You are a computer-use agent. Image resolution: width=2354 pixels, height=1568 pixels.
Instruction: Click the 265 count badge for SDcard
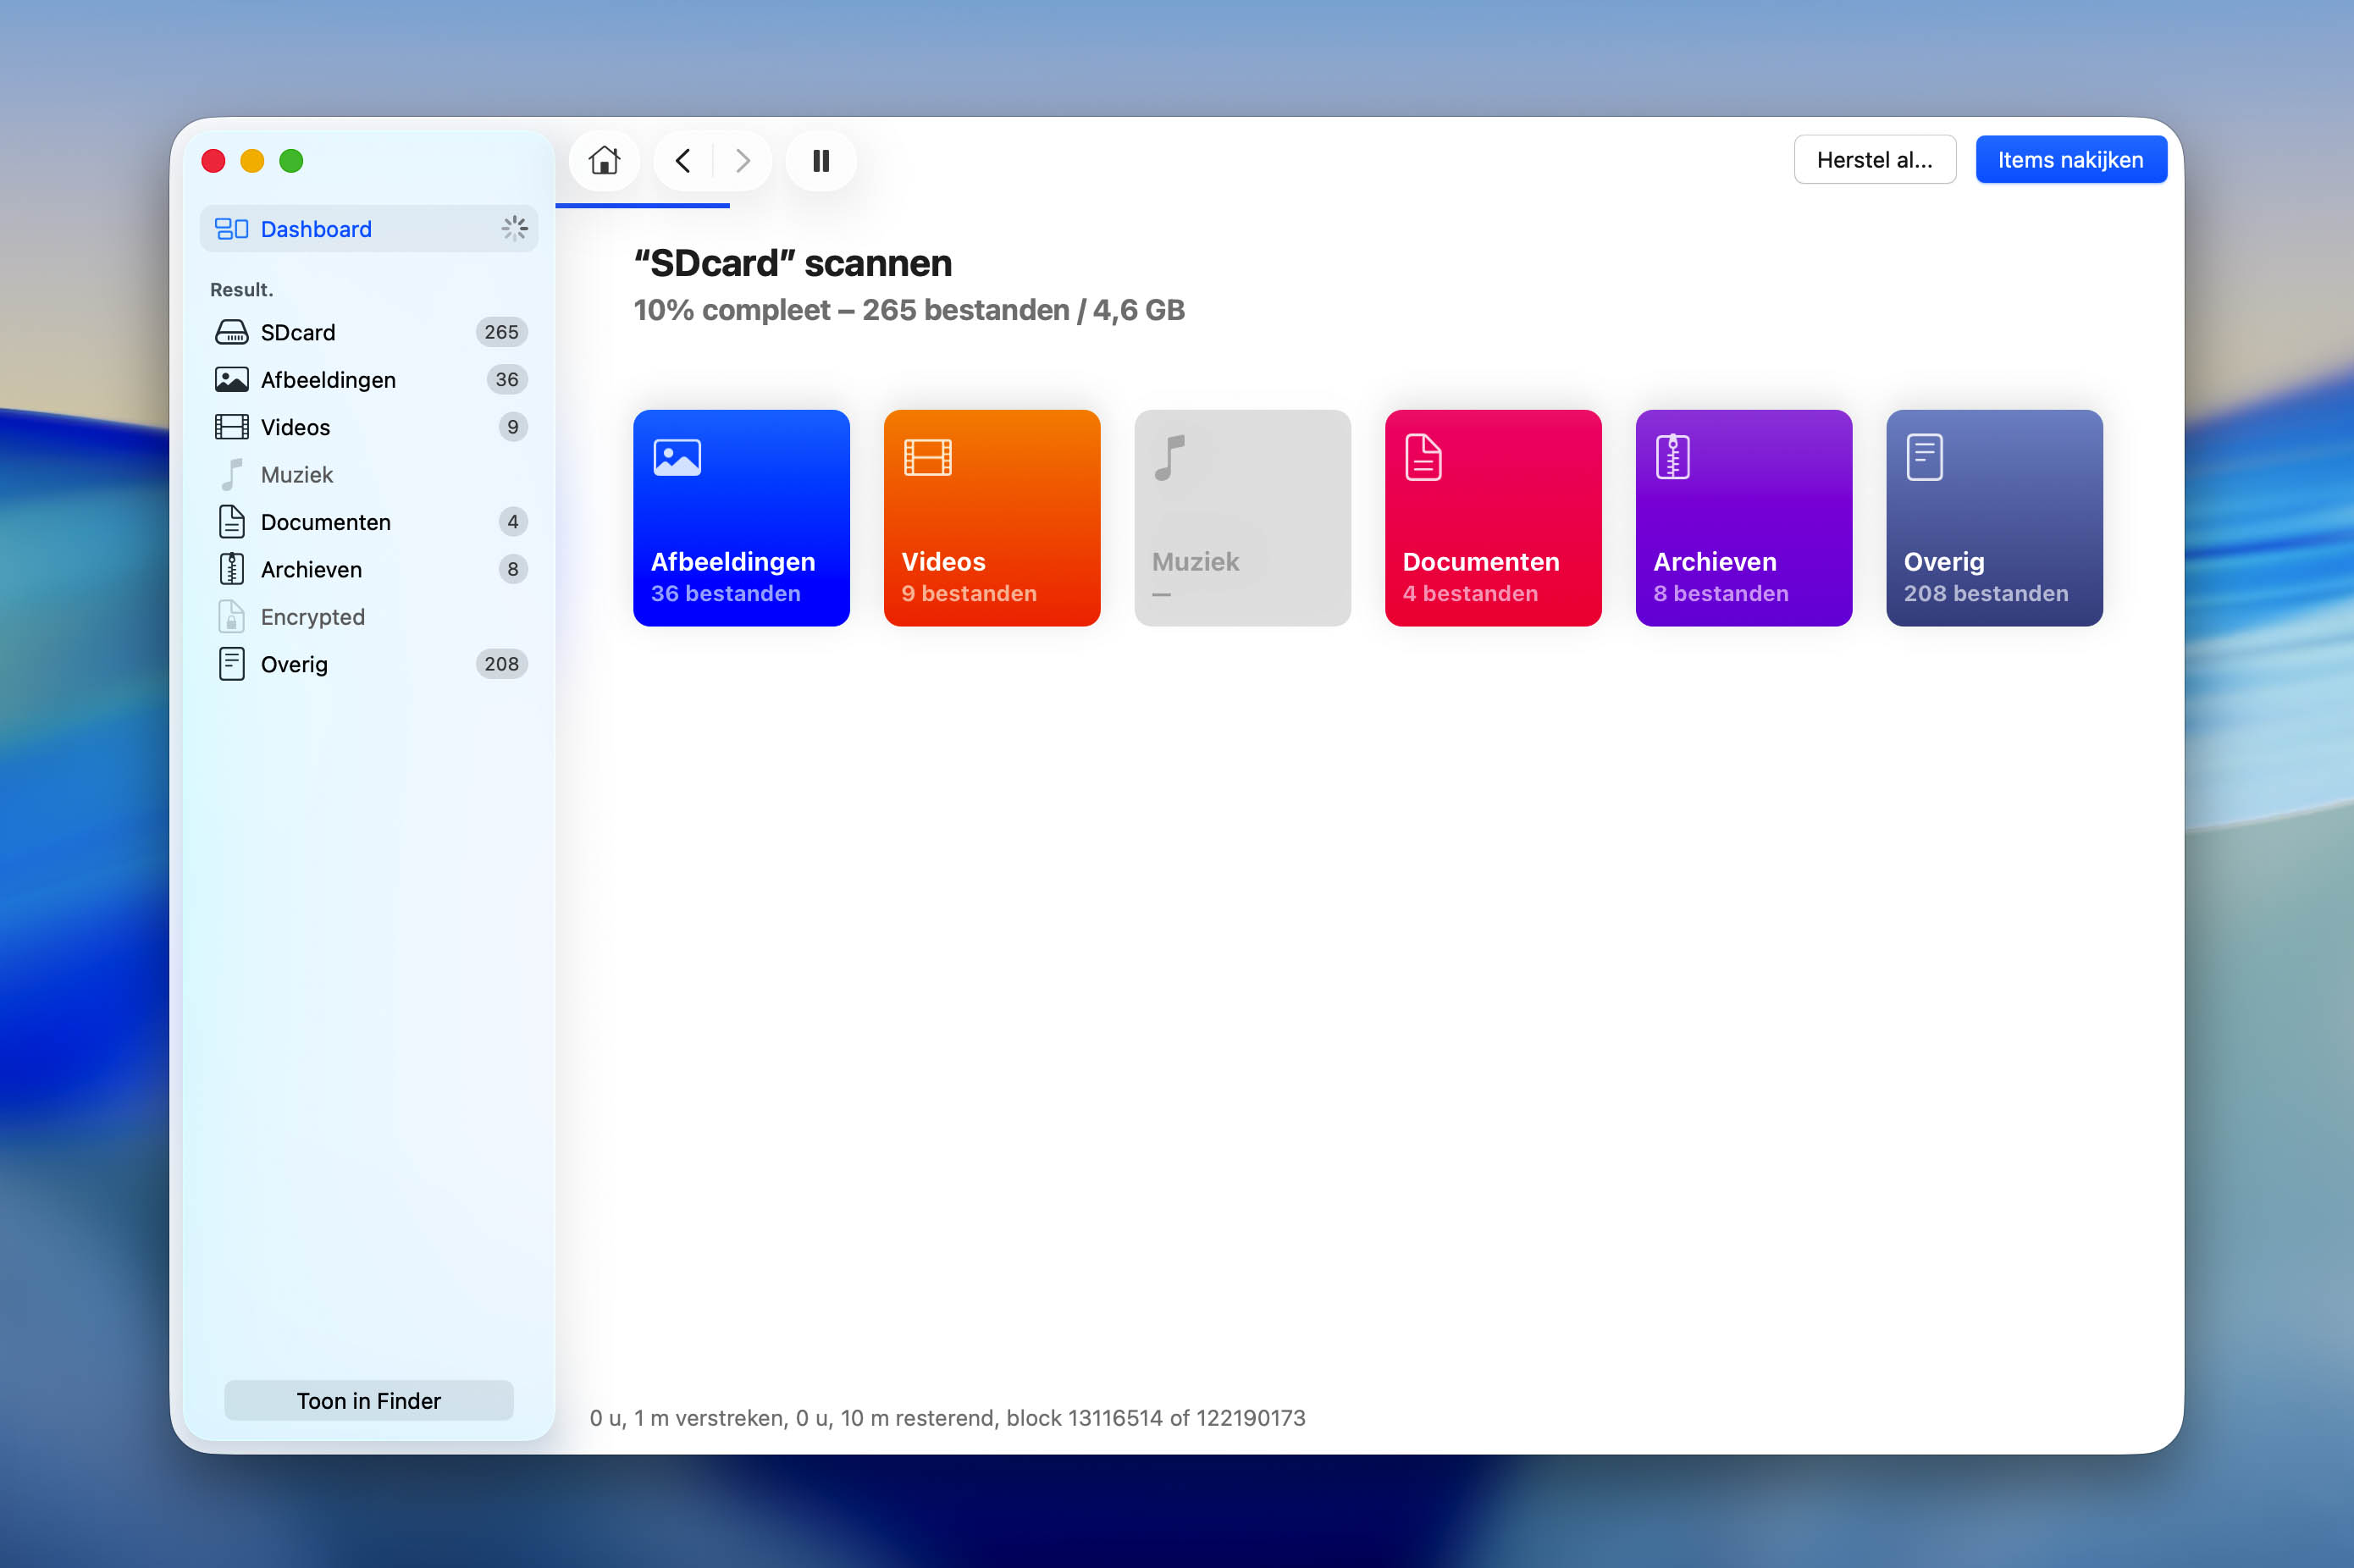coord(501,332)
